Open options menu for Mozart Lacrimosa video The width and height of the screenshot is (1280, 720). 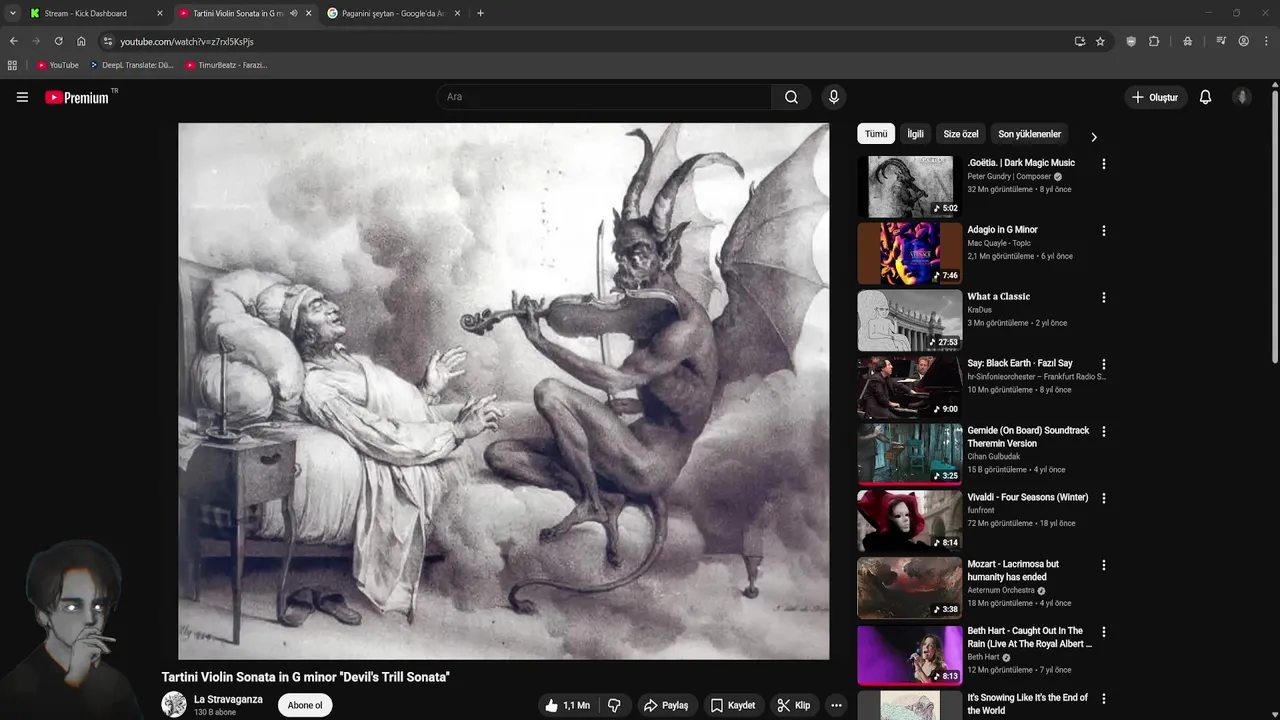coord(1104,565)
